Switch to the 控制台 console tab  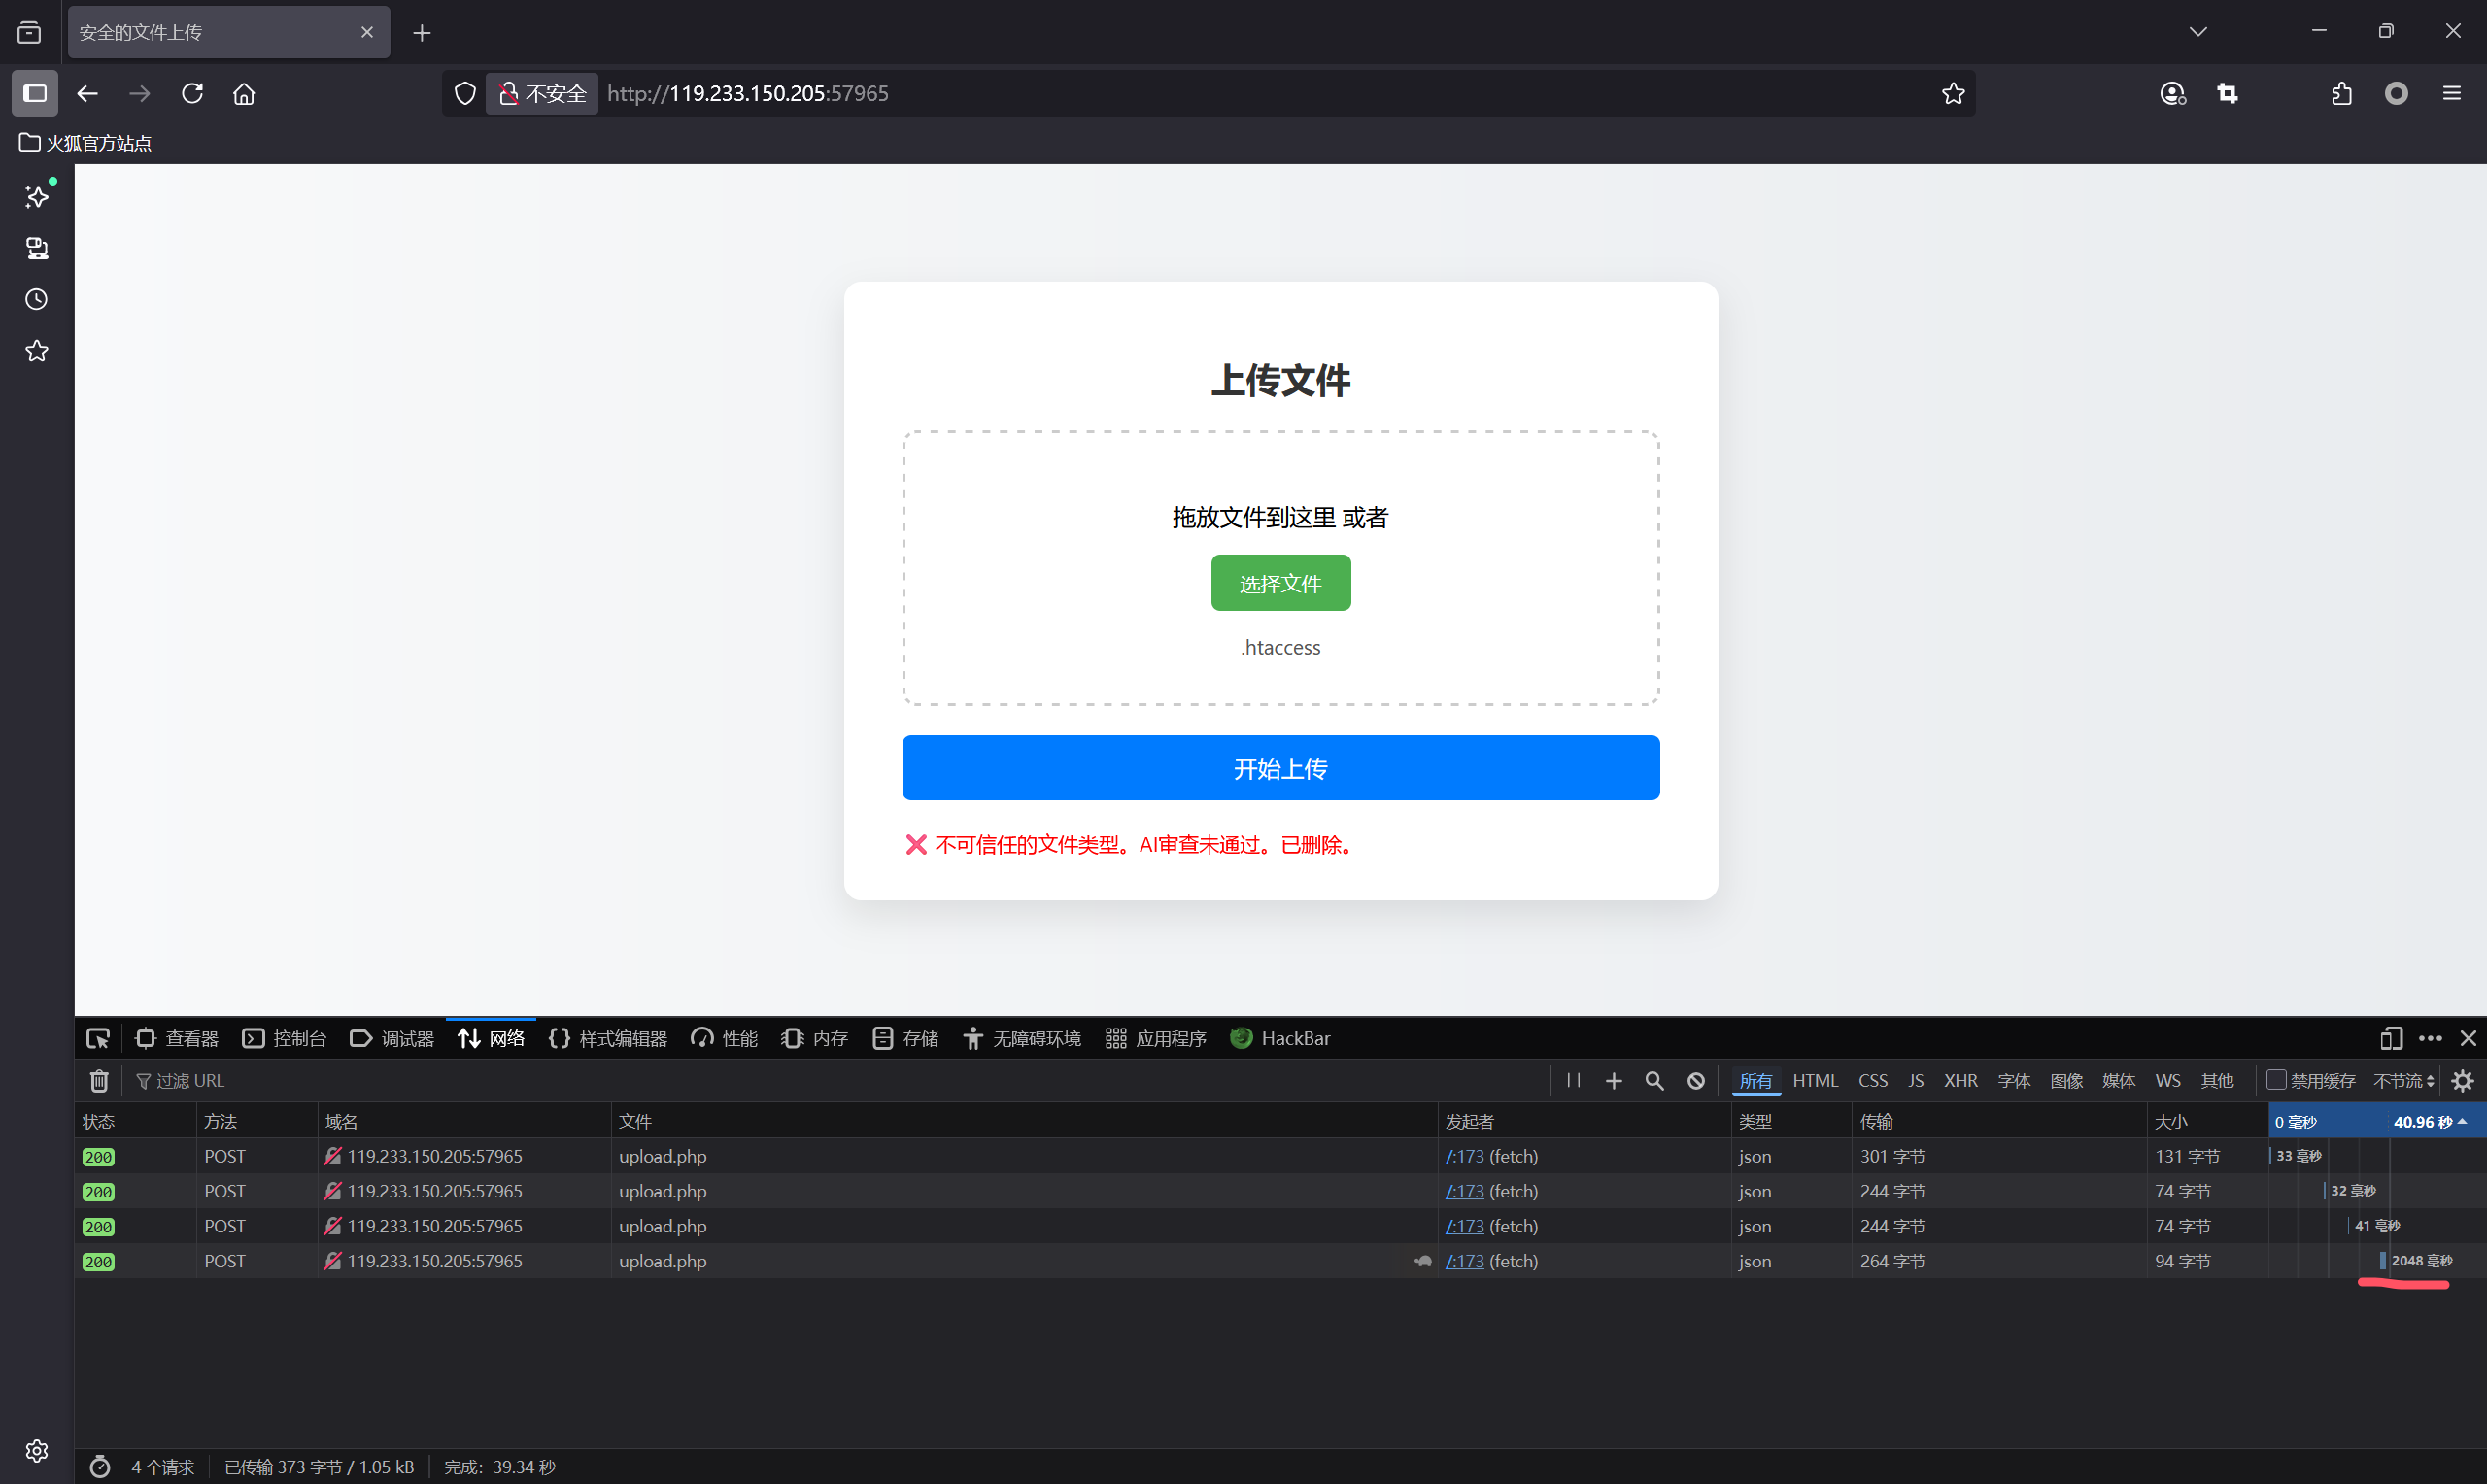285,1038
